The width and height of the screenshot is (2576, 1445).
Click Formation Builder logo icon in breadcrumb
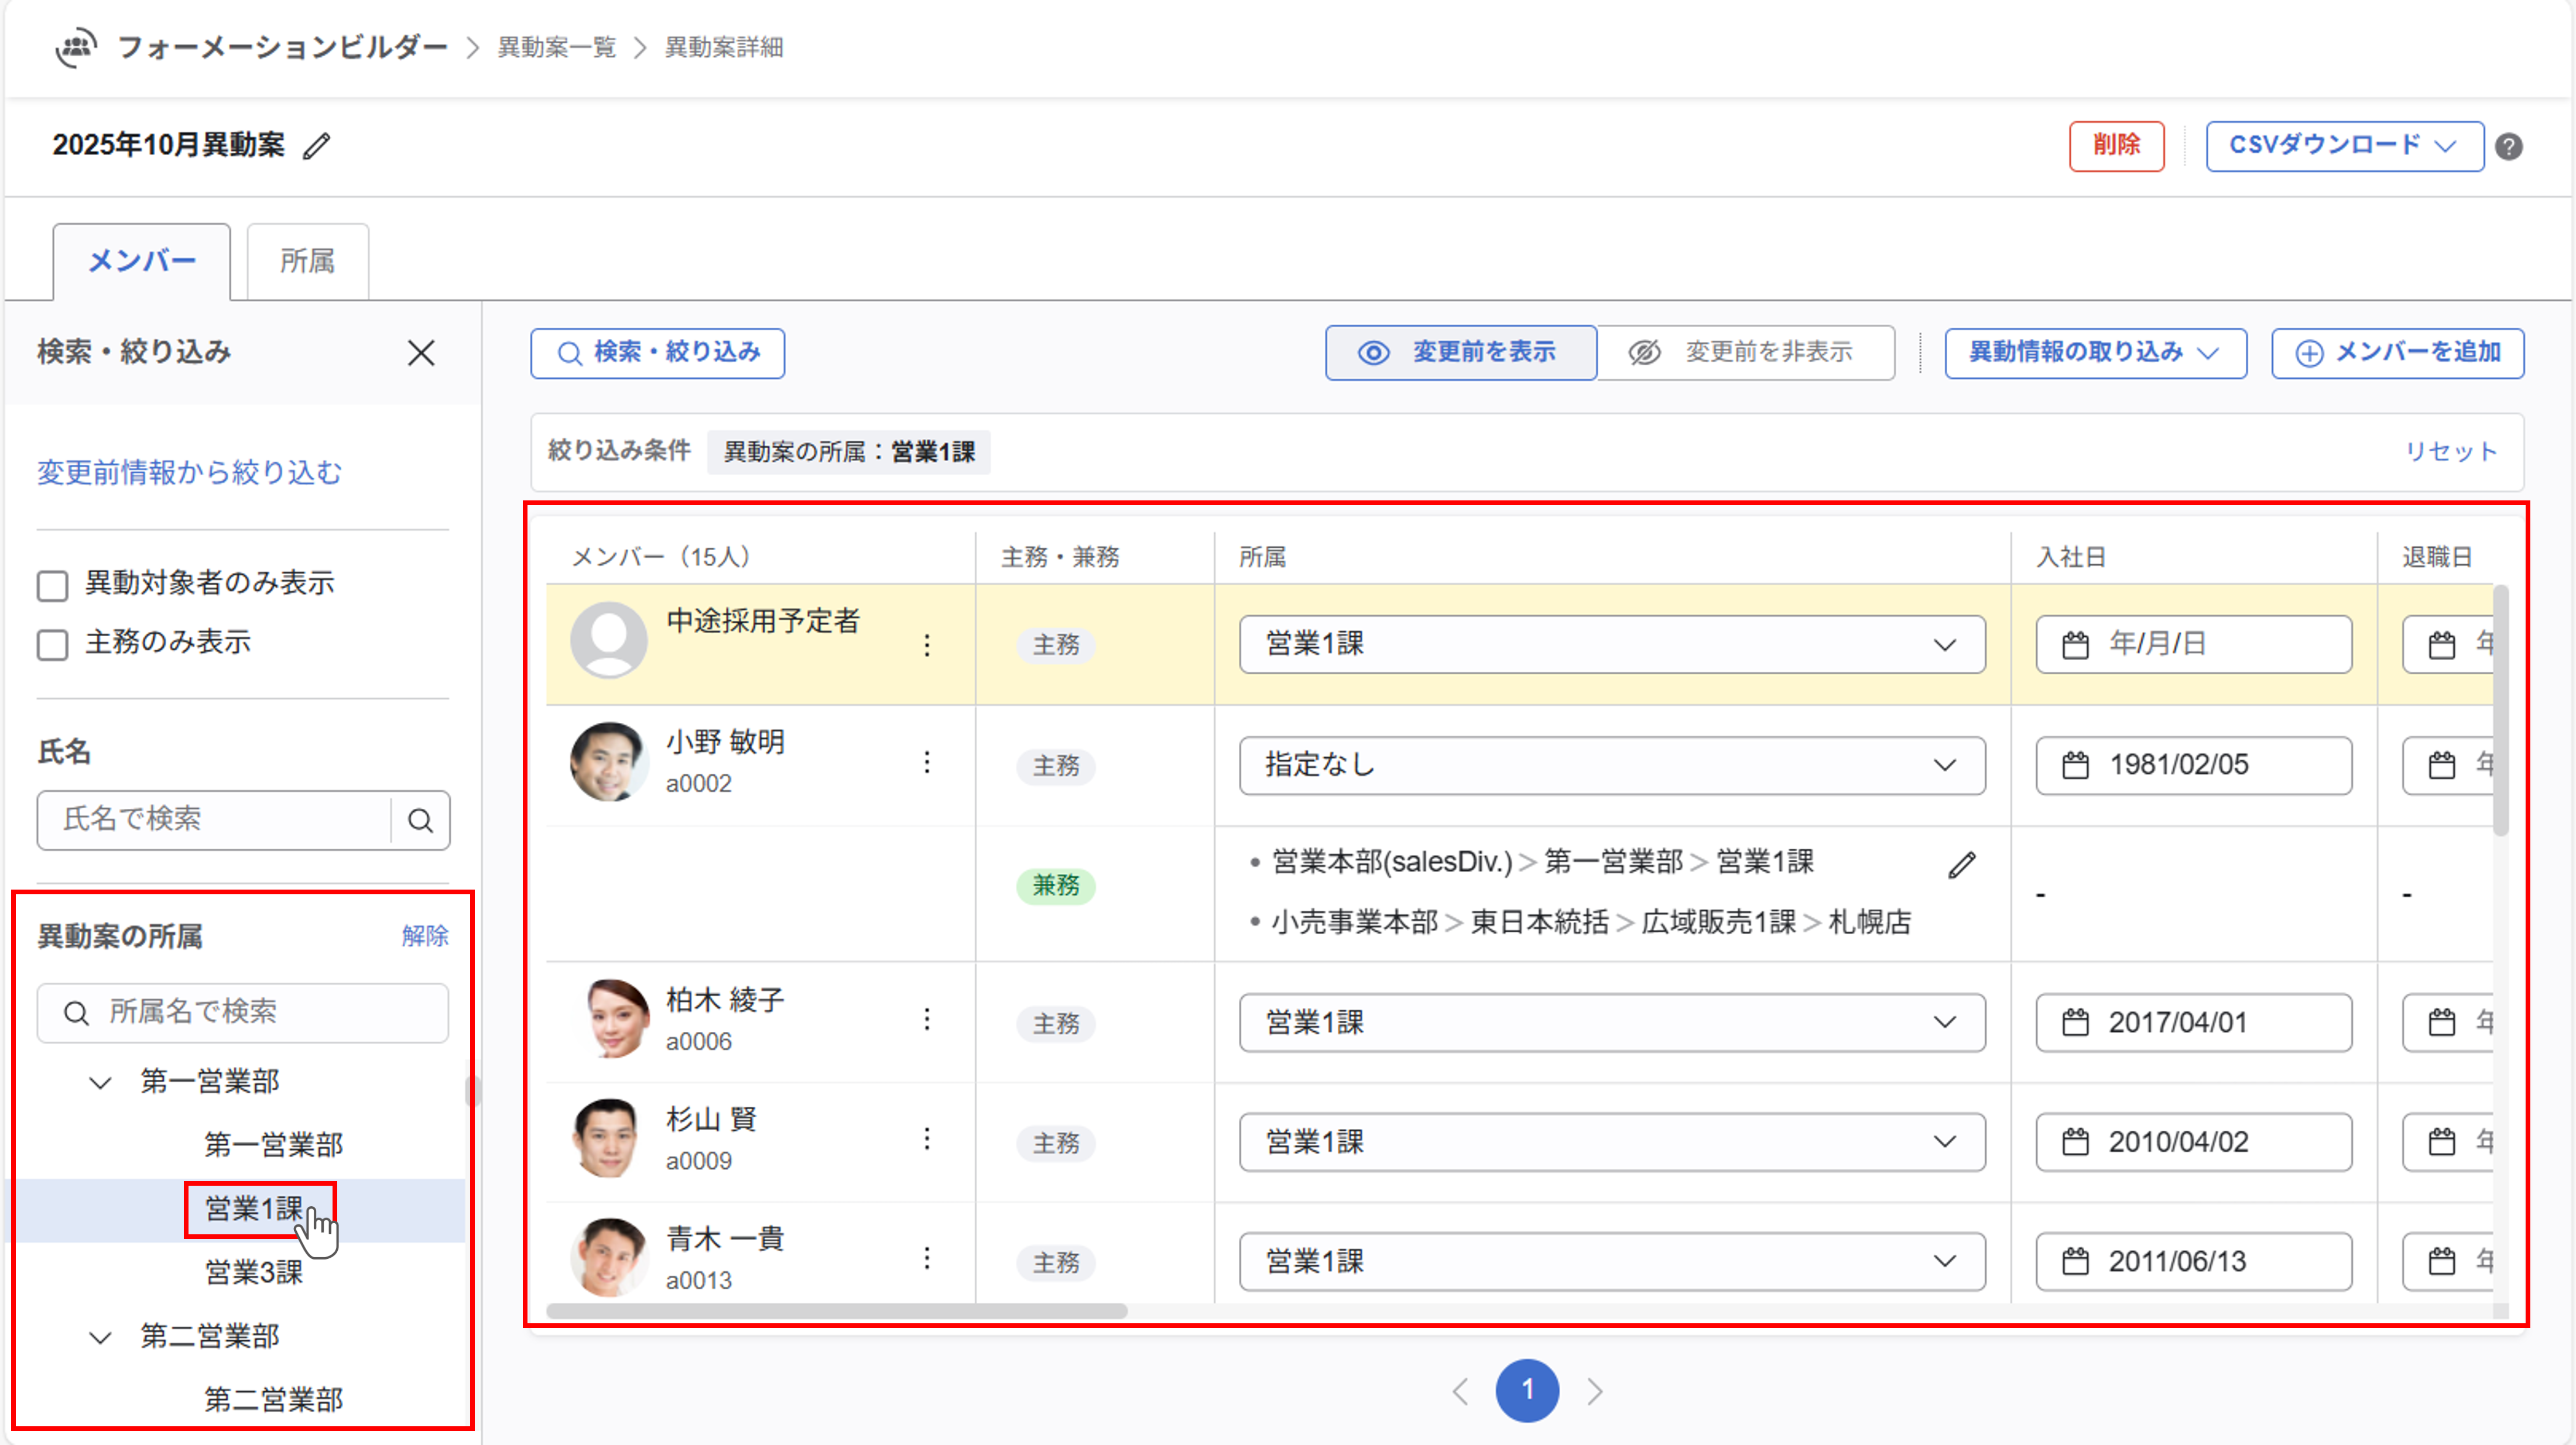point(76,47)
